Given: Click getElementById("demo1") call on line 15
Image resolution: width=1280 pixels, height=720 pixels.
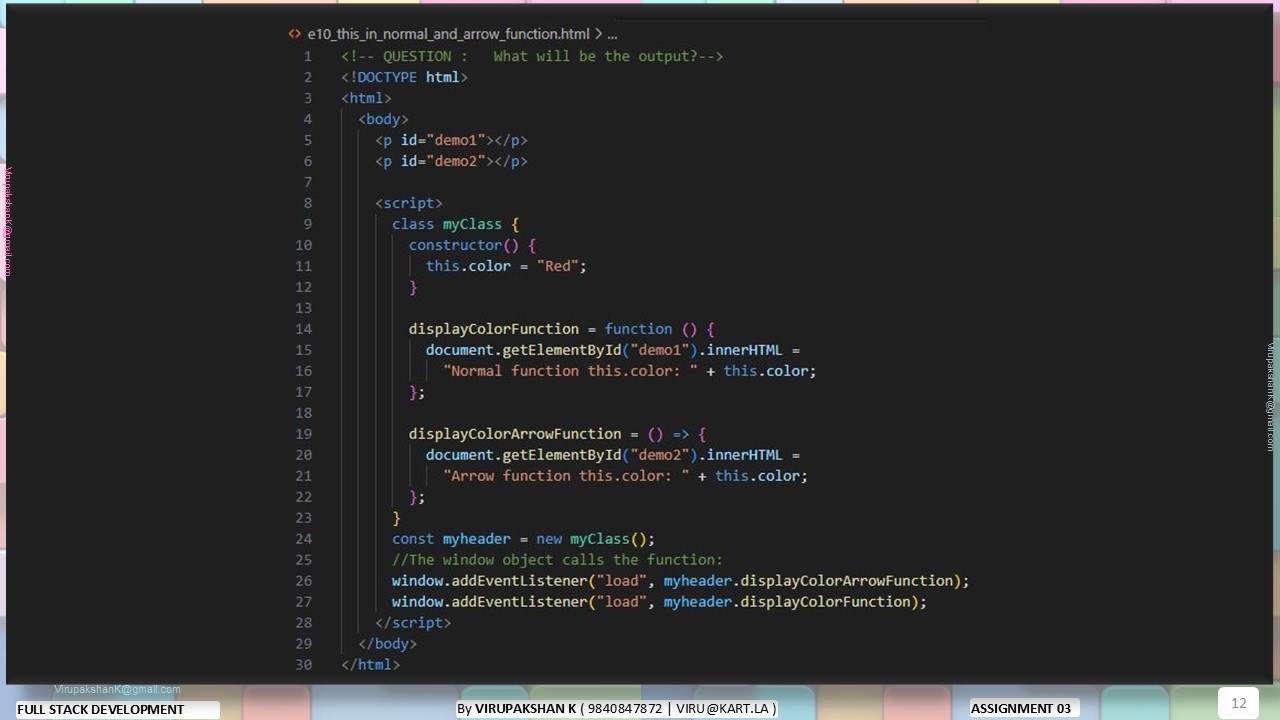Looking at the screenshot, I should [x=600, y=350].
